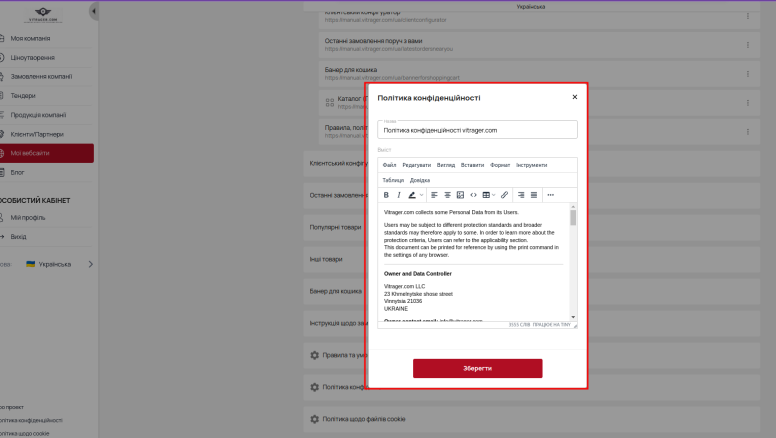
Task: Open Мій профіль in the sidebar
Action: tap(28, 218)
